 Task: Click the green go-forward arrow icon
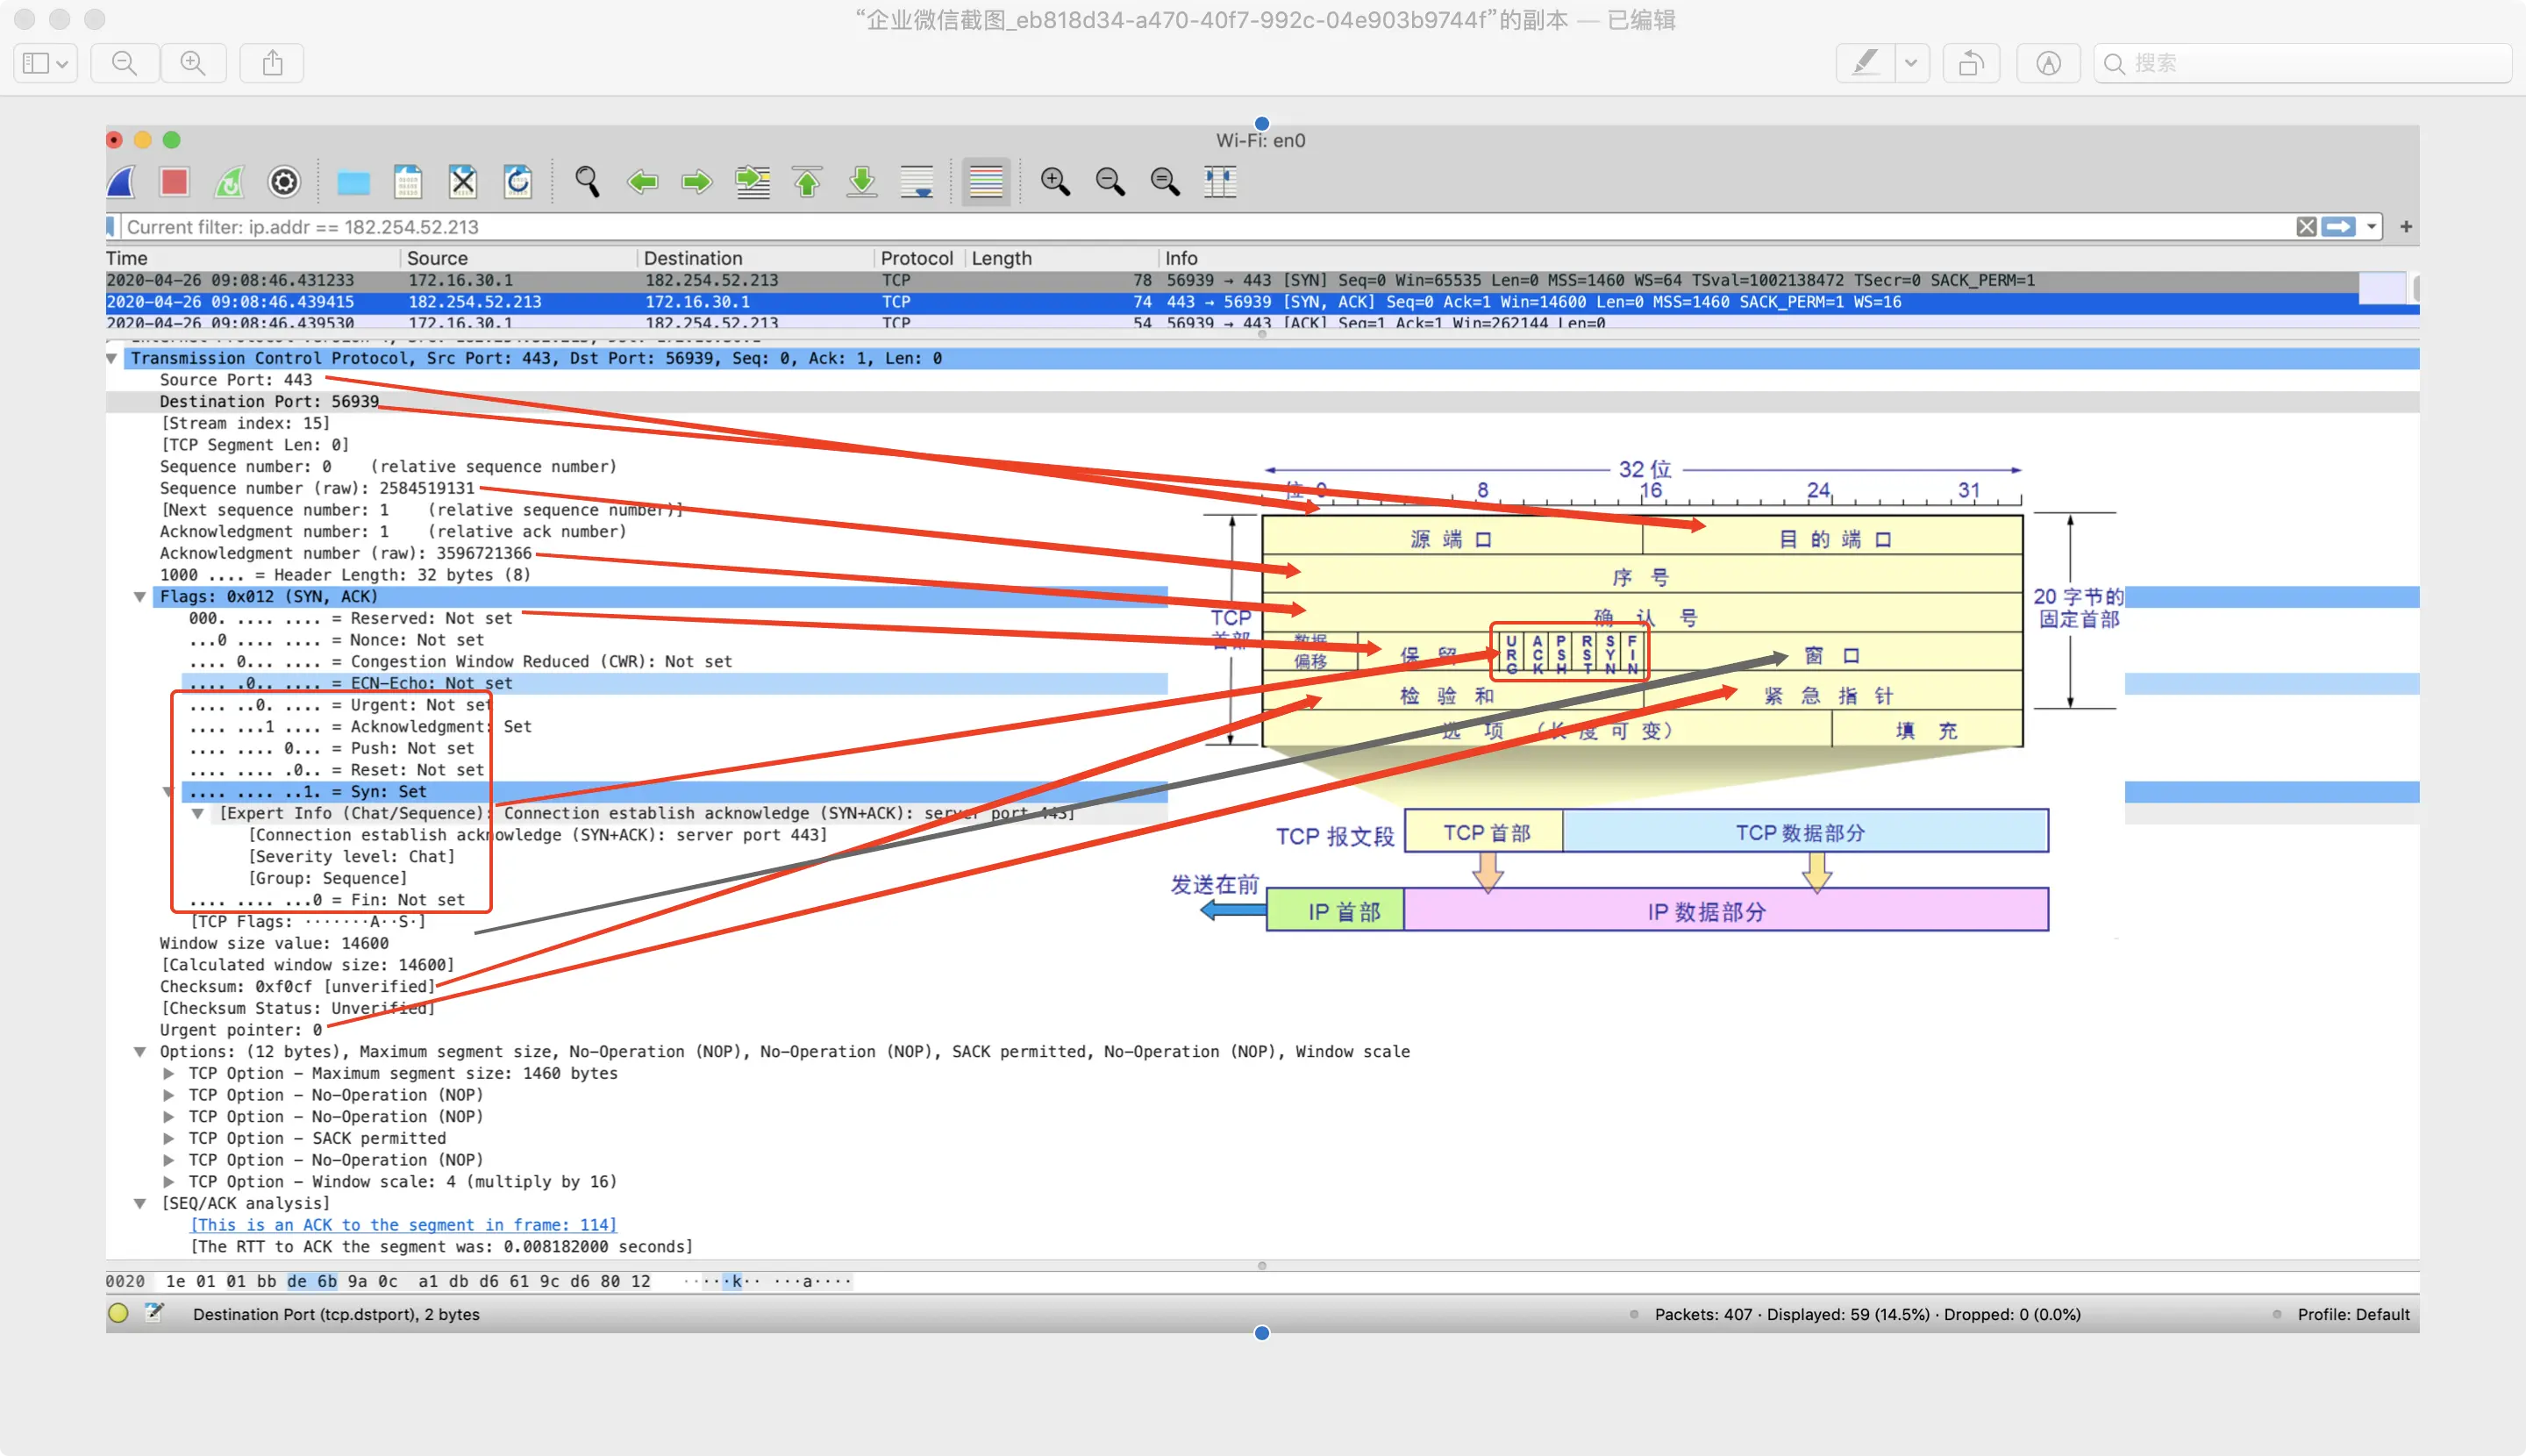[696, 182]
